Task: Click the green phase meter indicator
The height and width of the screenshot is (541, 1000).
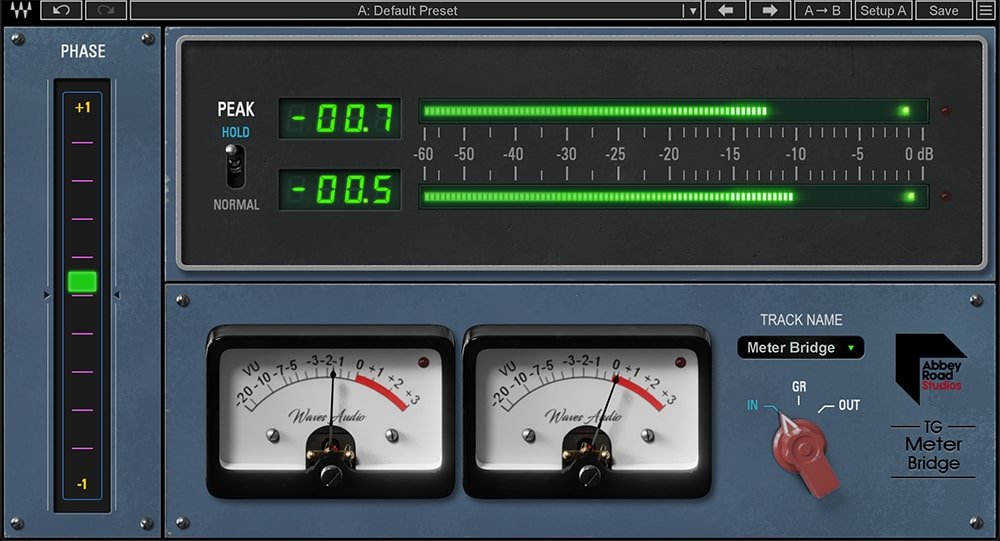Action: coord(82,281)
